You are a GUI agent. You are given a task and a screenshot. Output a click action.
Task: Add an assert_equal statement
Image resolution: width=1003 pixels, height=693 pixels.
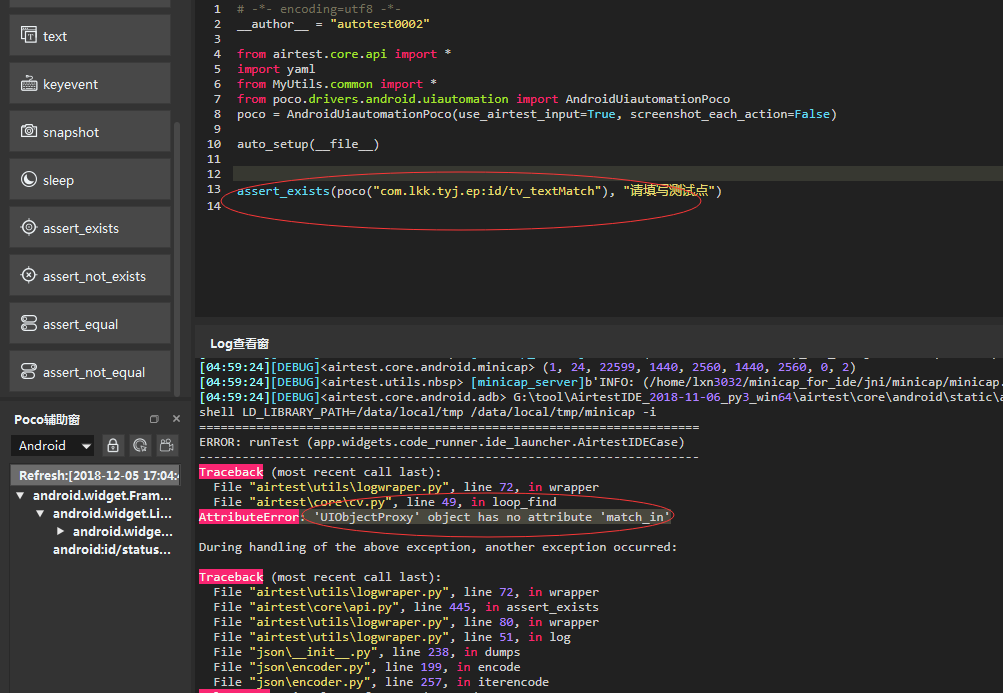point(90,323)
